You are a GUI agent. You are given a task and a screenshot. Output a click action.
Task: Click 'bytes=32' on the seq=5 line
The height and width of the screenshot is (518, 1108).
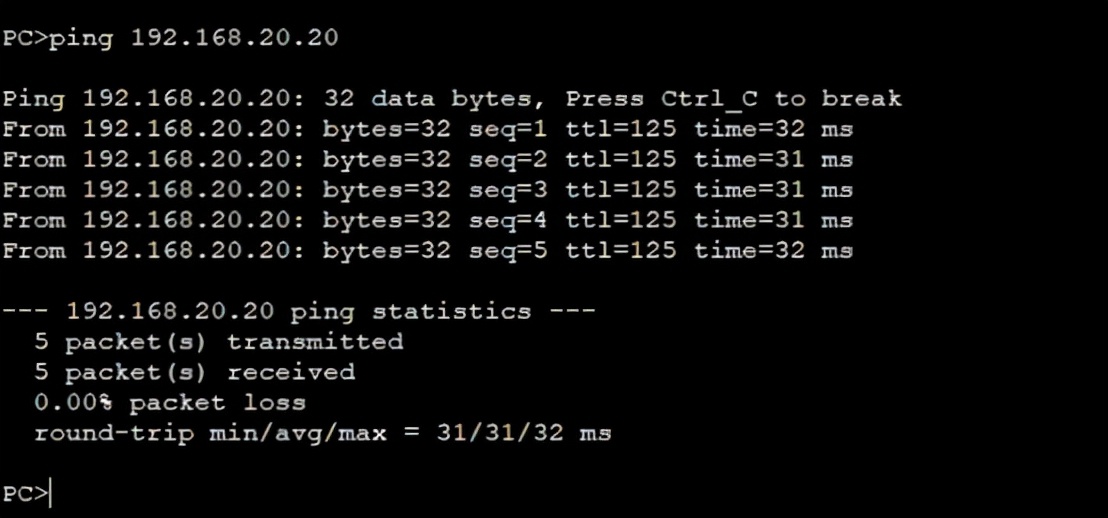coord(387,252)
